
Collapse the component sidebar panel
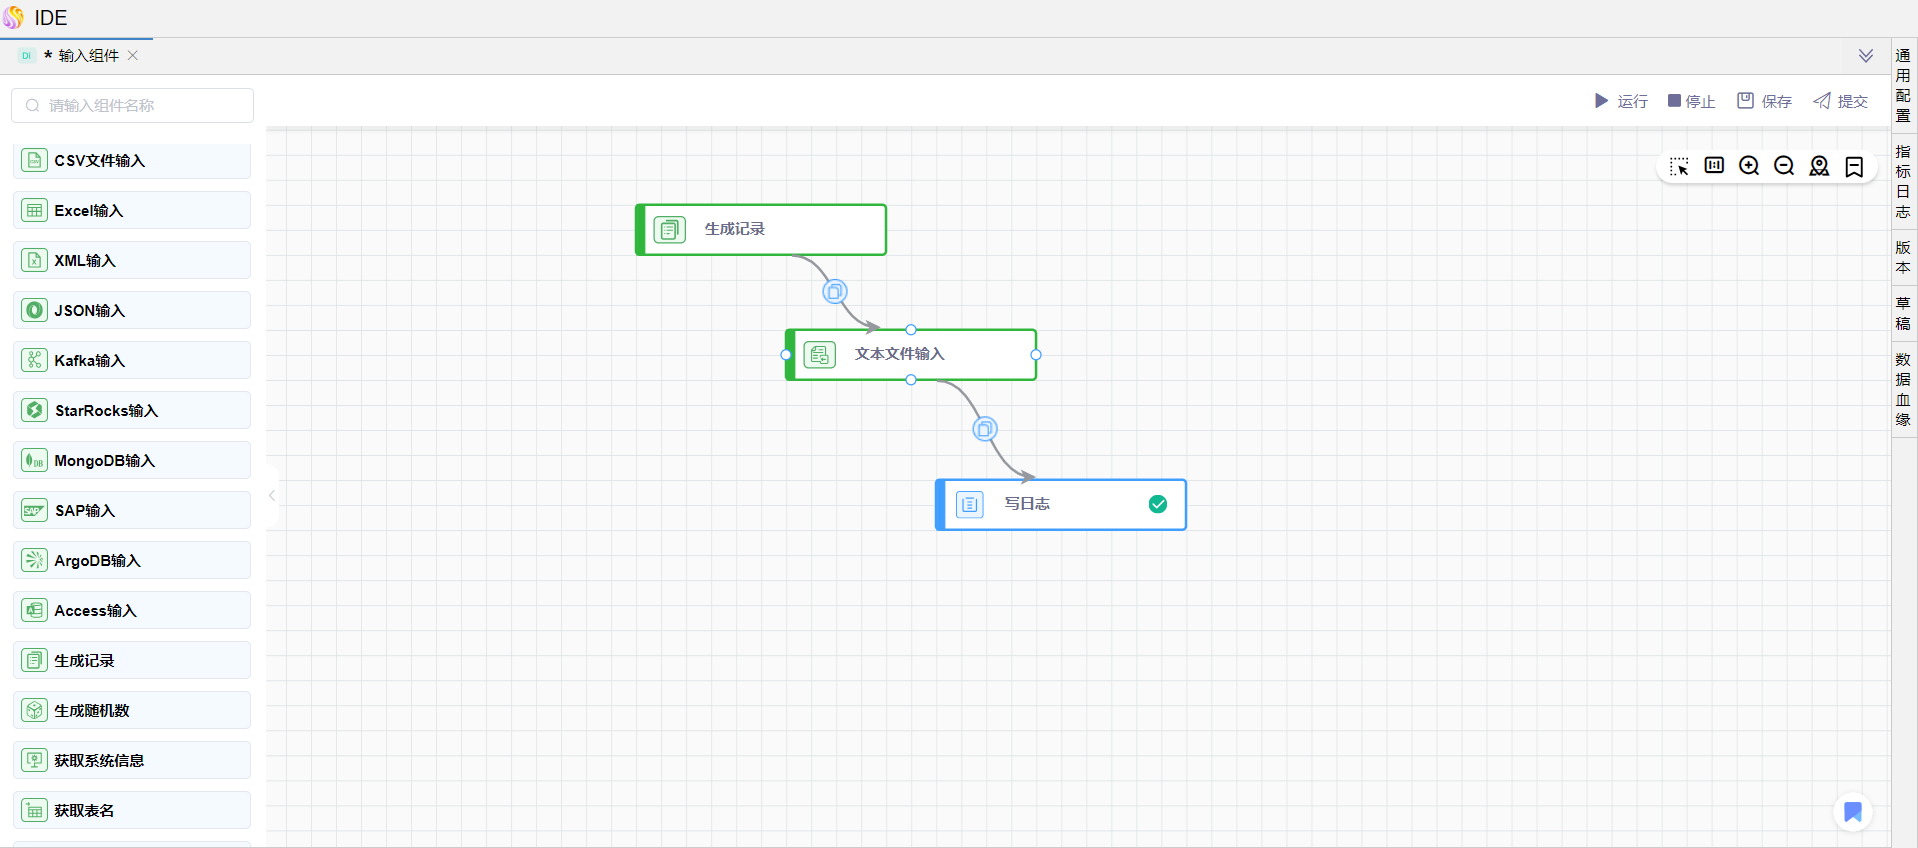[272, 495]
